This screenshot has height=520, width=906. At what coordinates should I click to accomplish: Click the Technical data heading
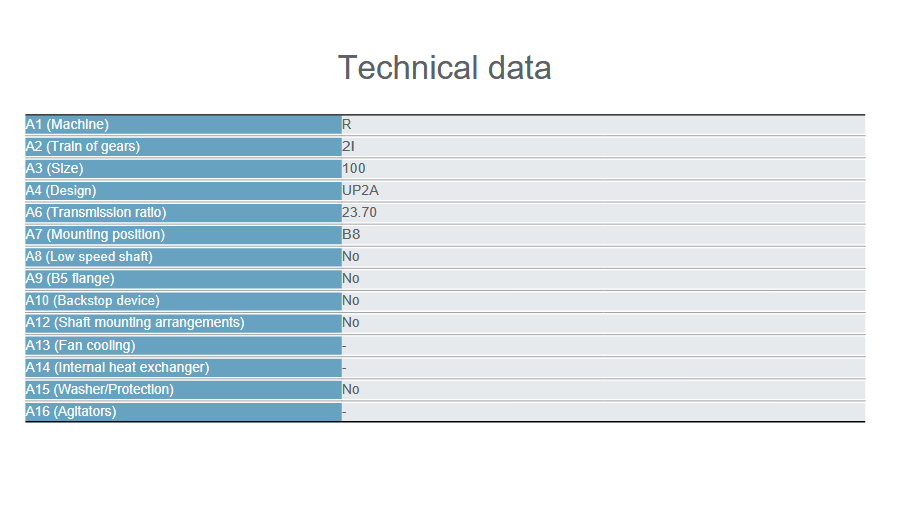tap(444, 68)
